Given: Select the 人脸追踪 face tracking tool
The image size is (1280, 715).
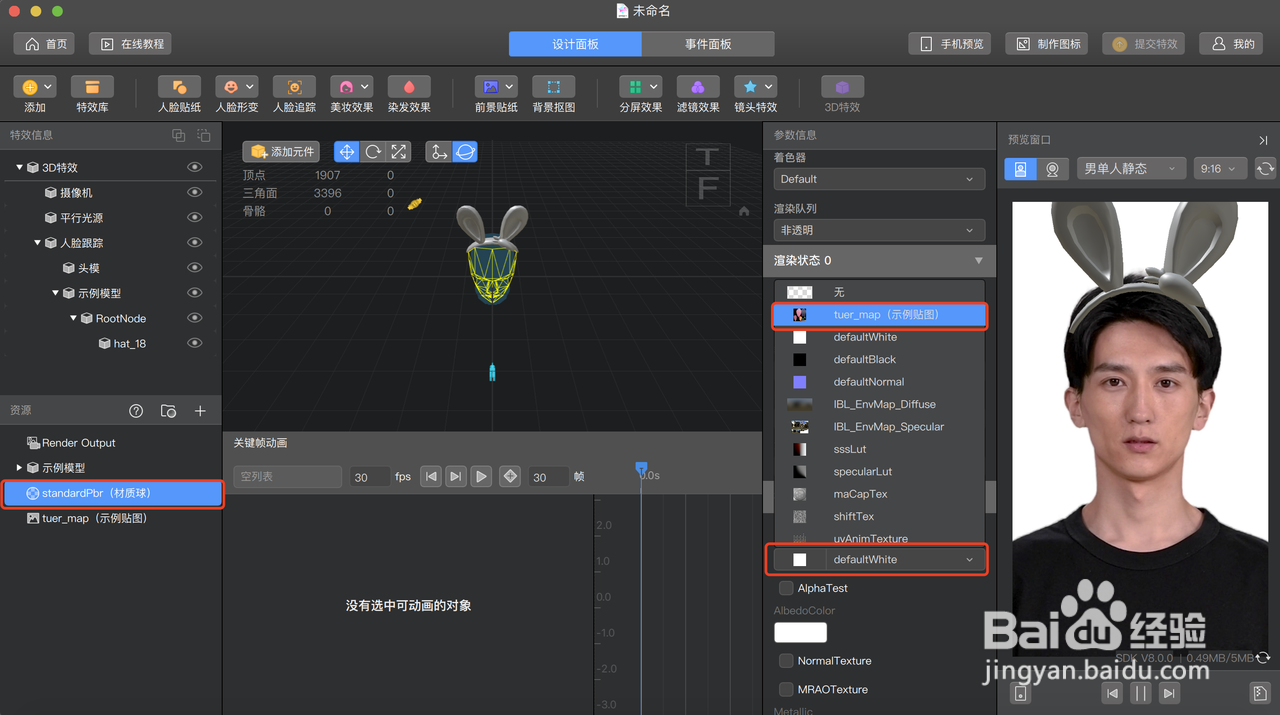Looking at the screenshot, I should pos(294,87).
